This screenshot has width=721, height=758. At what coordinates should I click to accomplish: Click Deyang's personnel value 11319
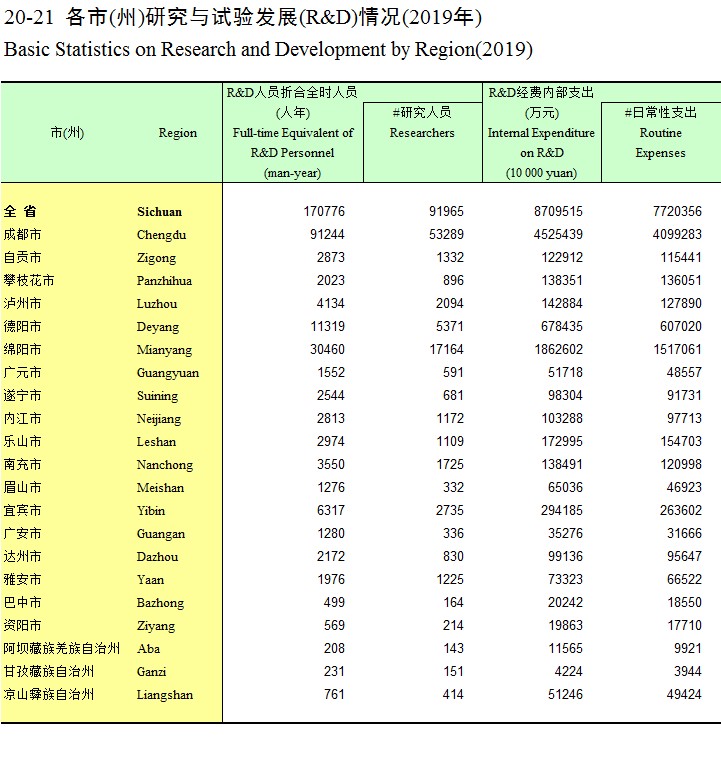click(x=327, y=327)
